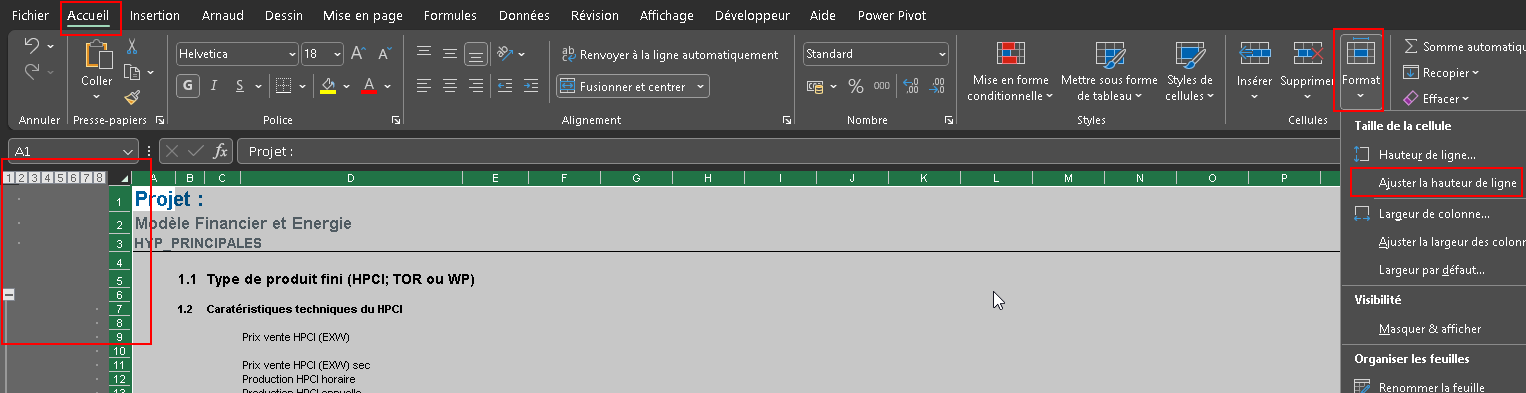Switch to the Mise en page tab
Image resolution: width=1526 pixels, height=393 pixels.
click(363, 16)
